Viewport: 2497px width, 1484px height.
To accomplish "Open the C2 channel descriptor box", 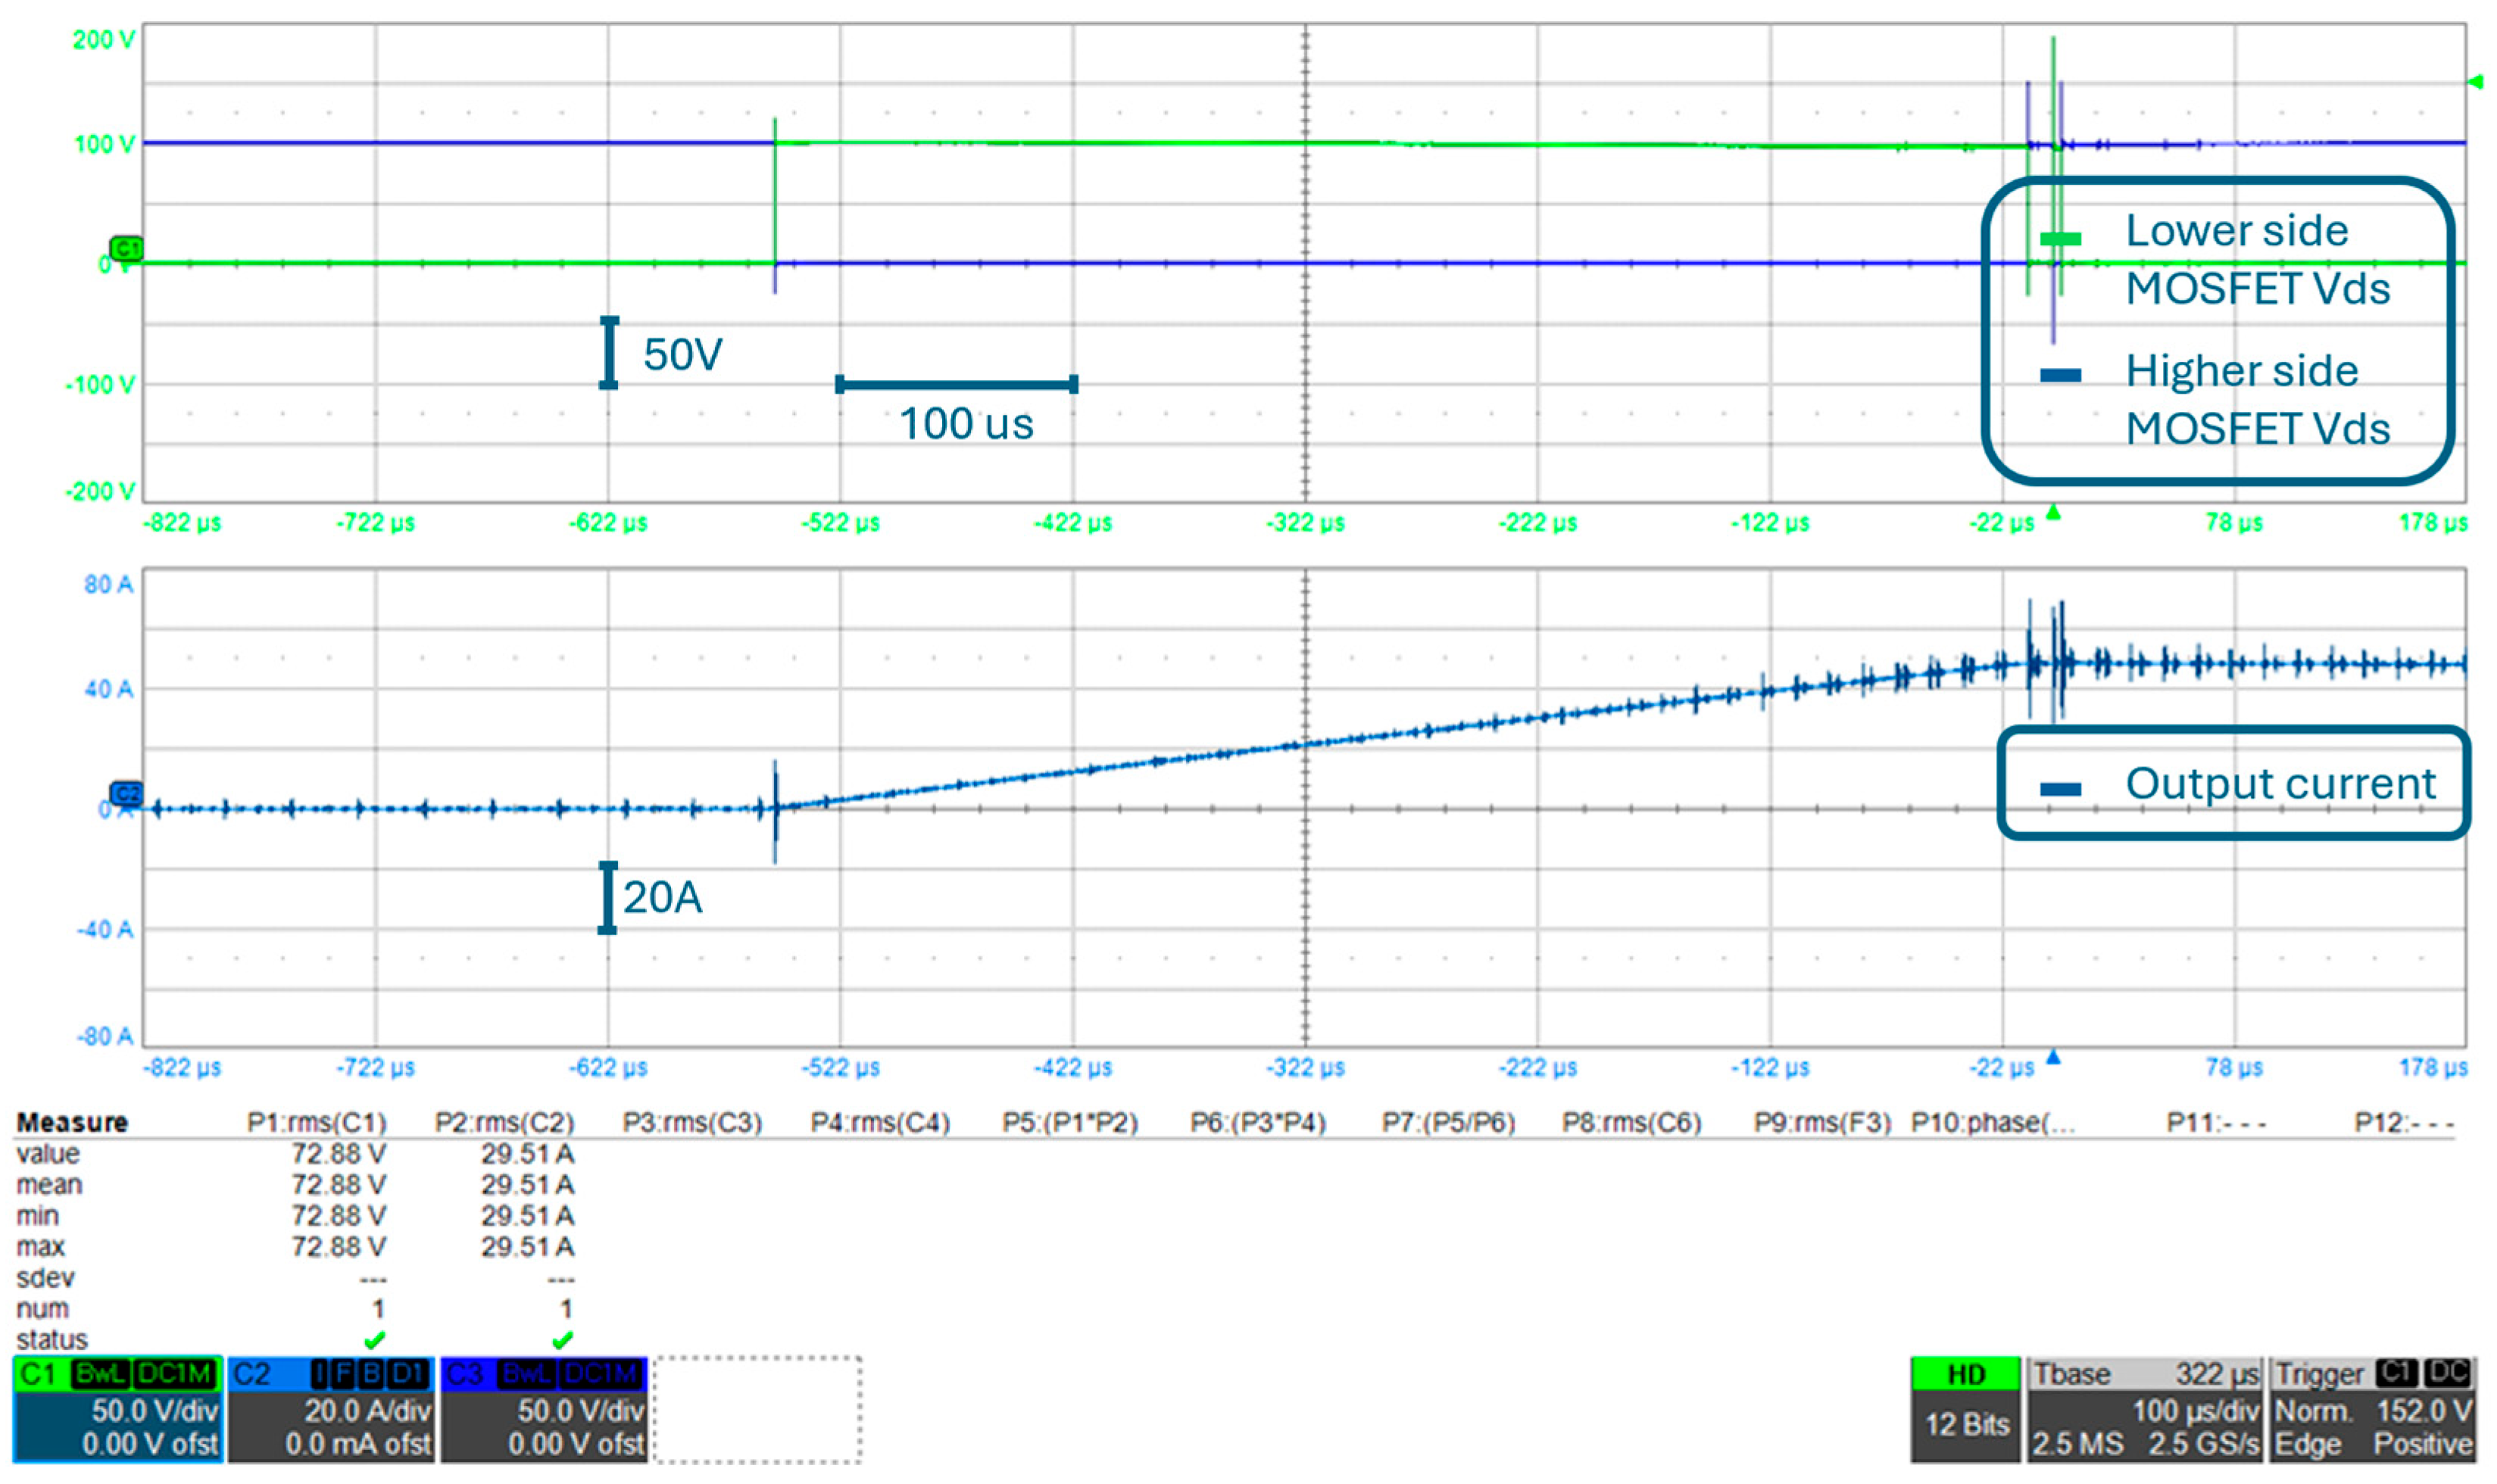I will (331, 1409).
